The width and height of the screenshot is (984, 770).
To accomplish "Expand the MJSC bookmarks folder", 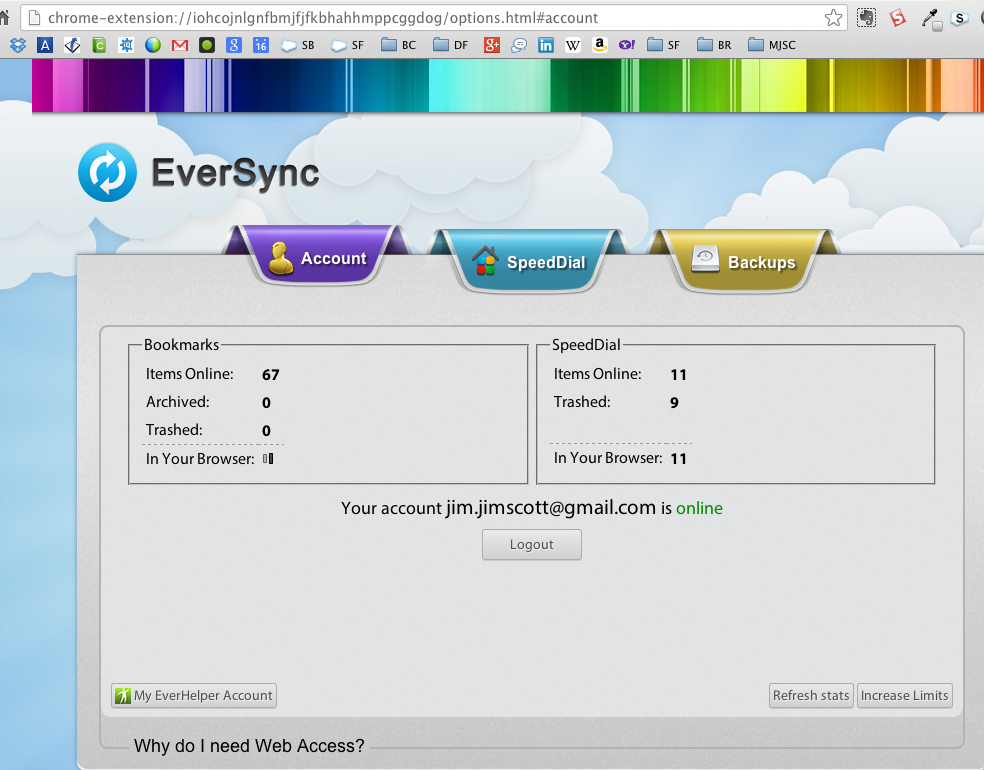I will pos(772,45).
